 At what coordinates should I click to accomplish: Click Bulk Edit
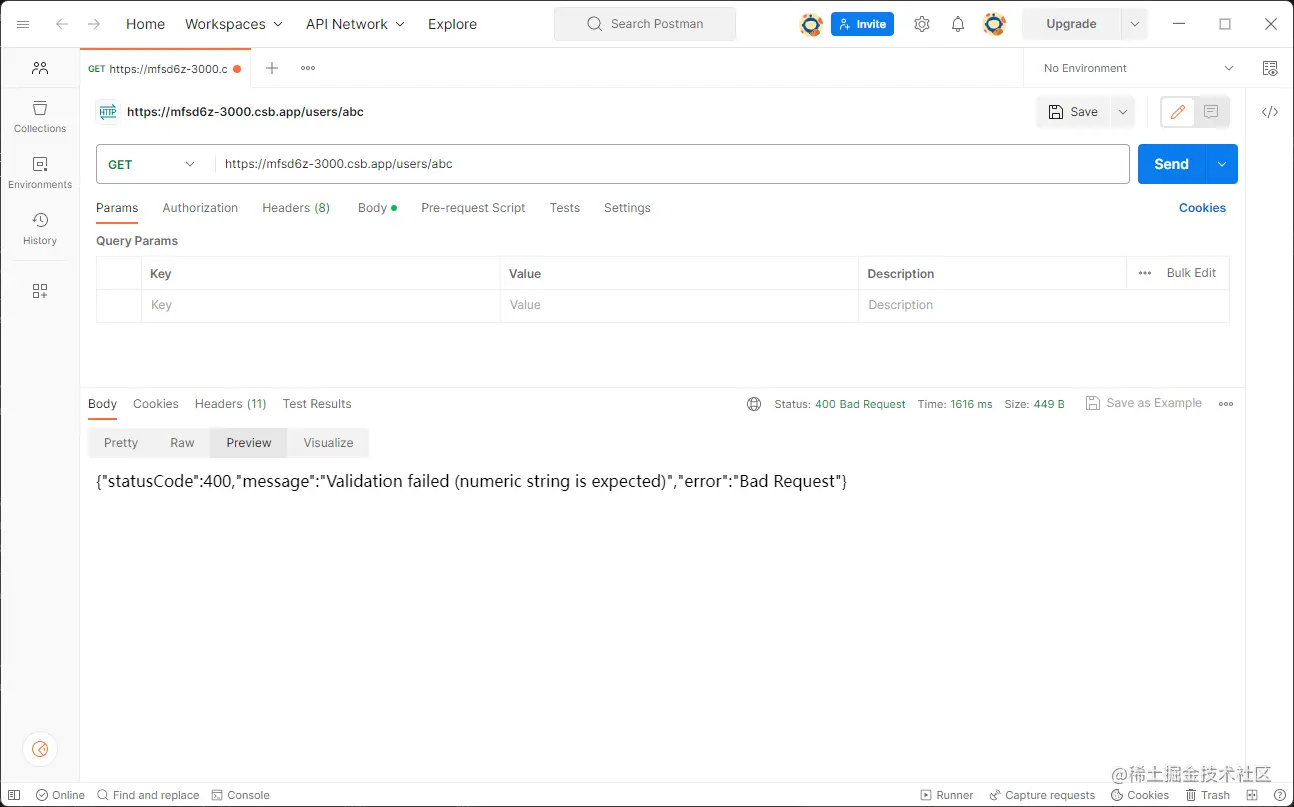tap(1191, 273)
